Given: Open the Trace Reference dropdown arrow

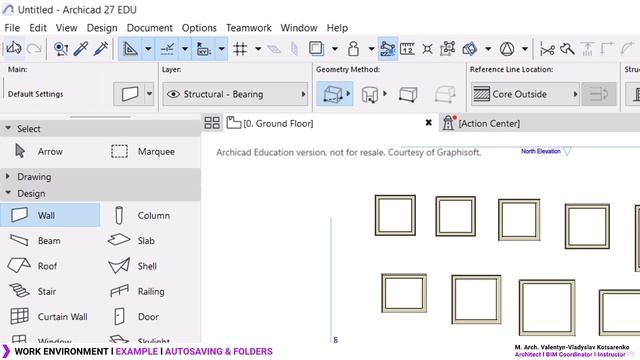Looking at the screenshot, I should click(x=335, y=49).
